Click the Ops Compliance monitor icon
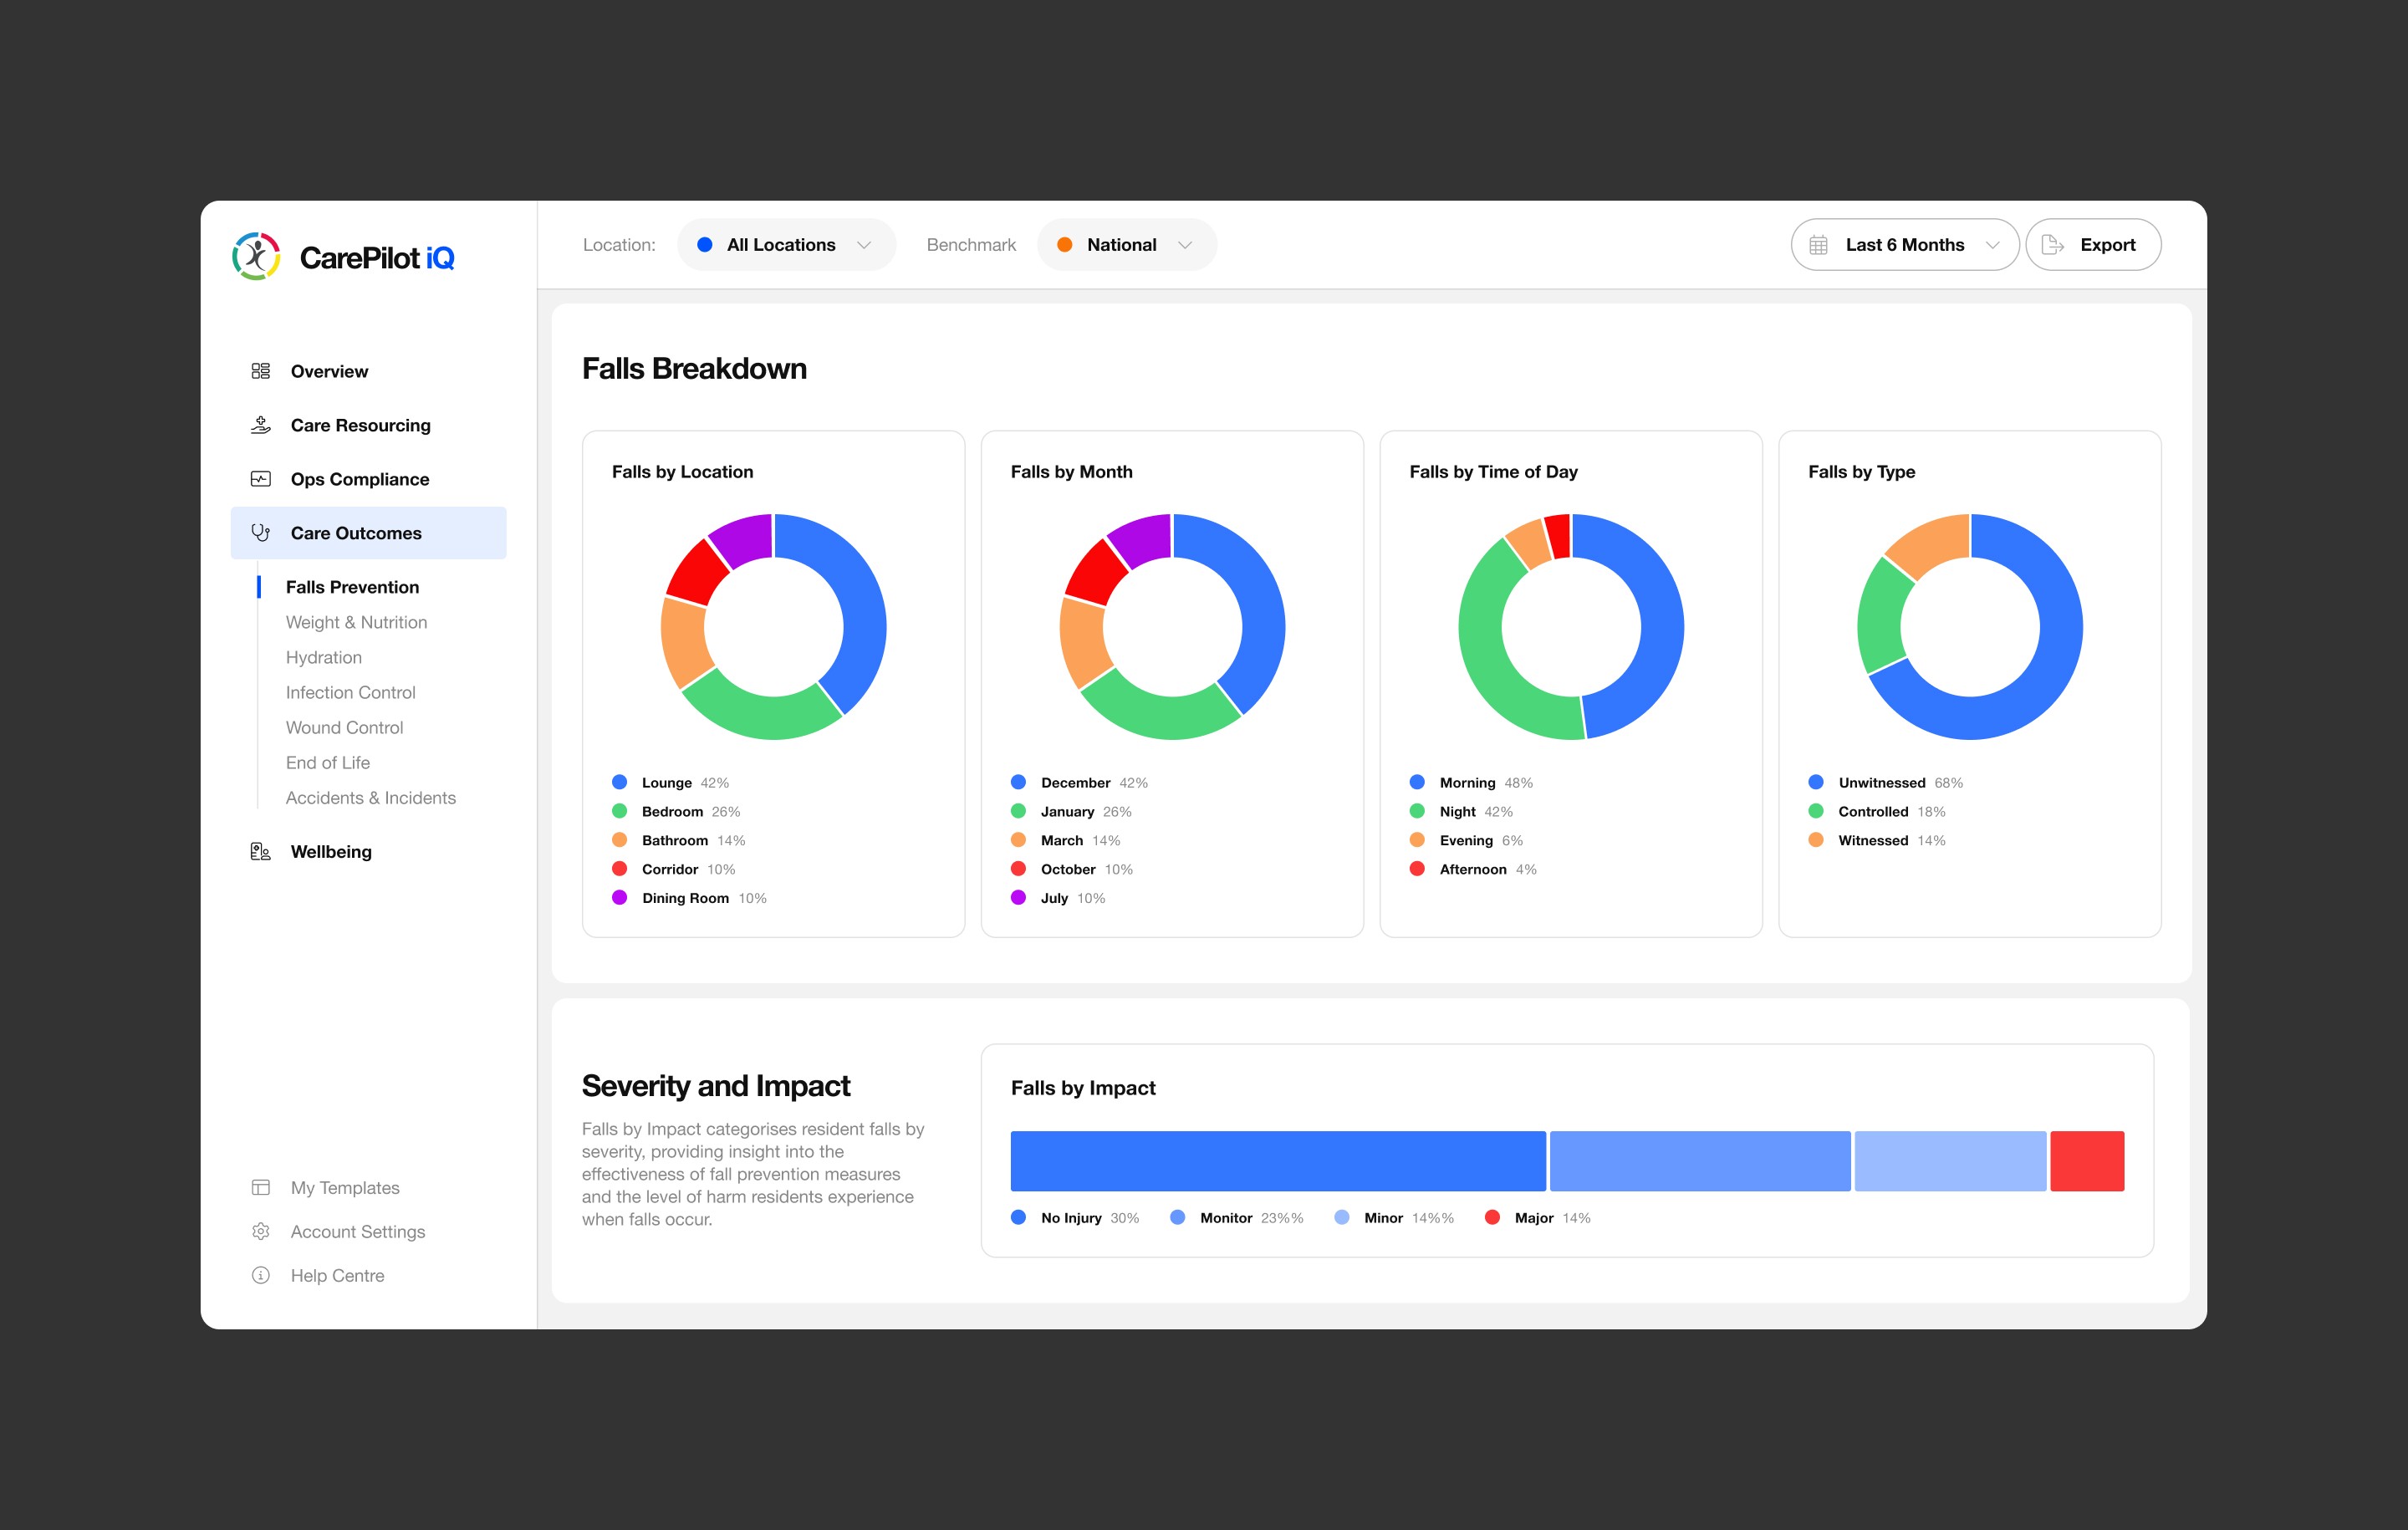Image resolution: width=2408 pixels, height=1530 pixels. click(261, 479)
